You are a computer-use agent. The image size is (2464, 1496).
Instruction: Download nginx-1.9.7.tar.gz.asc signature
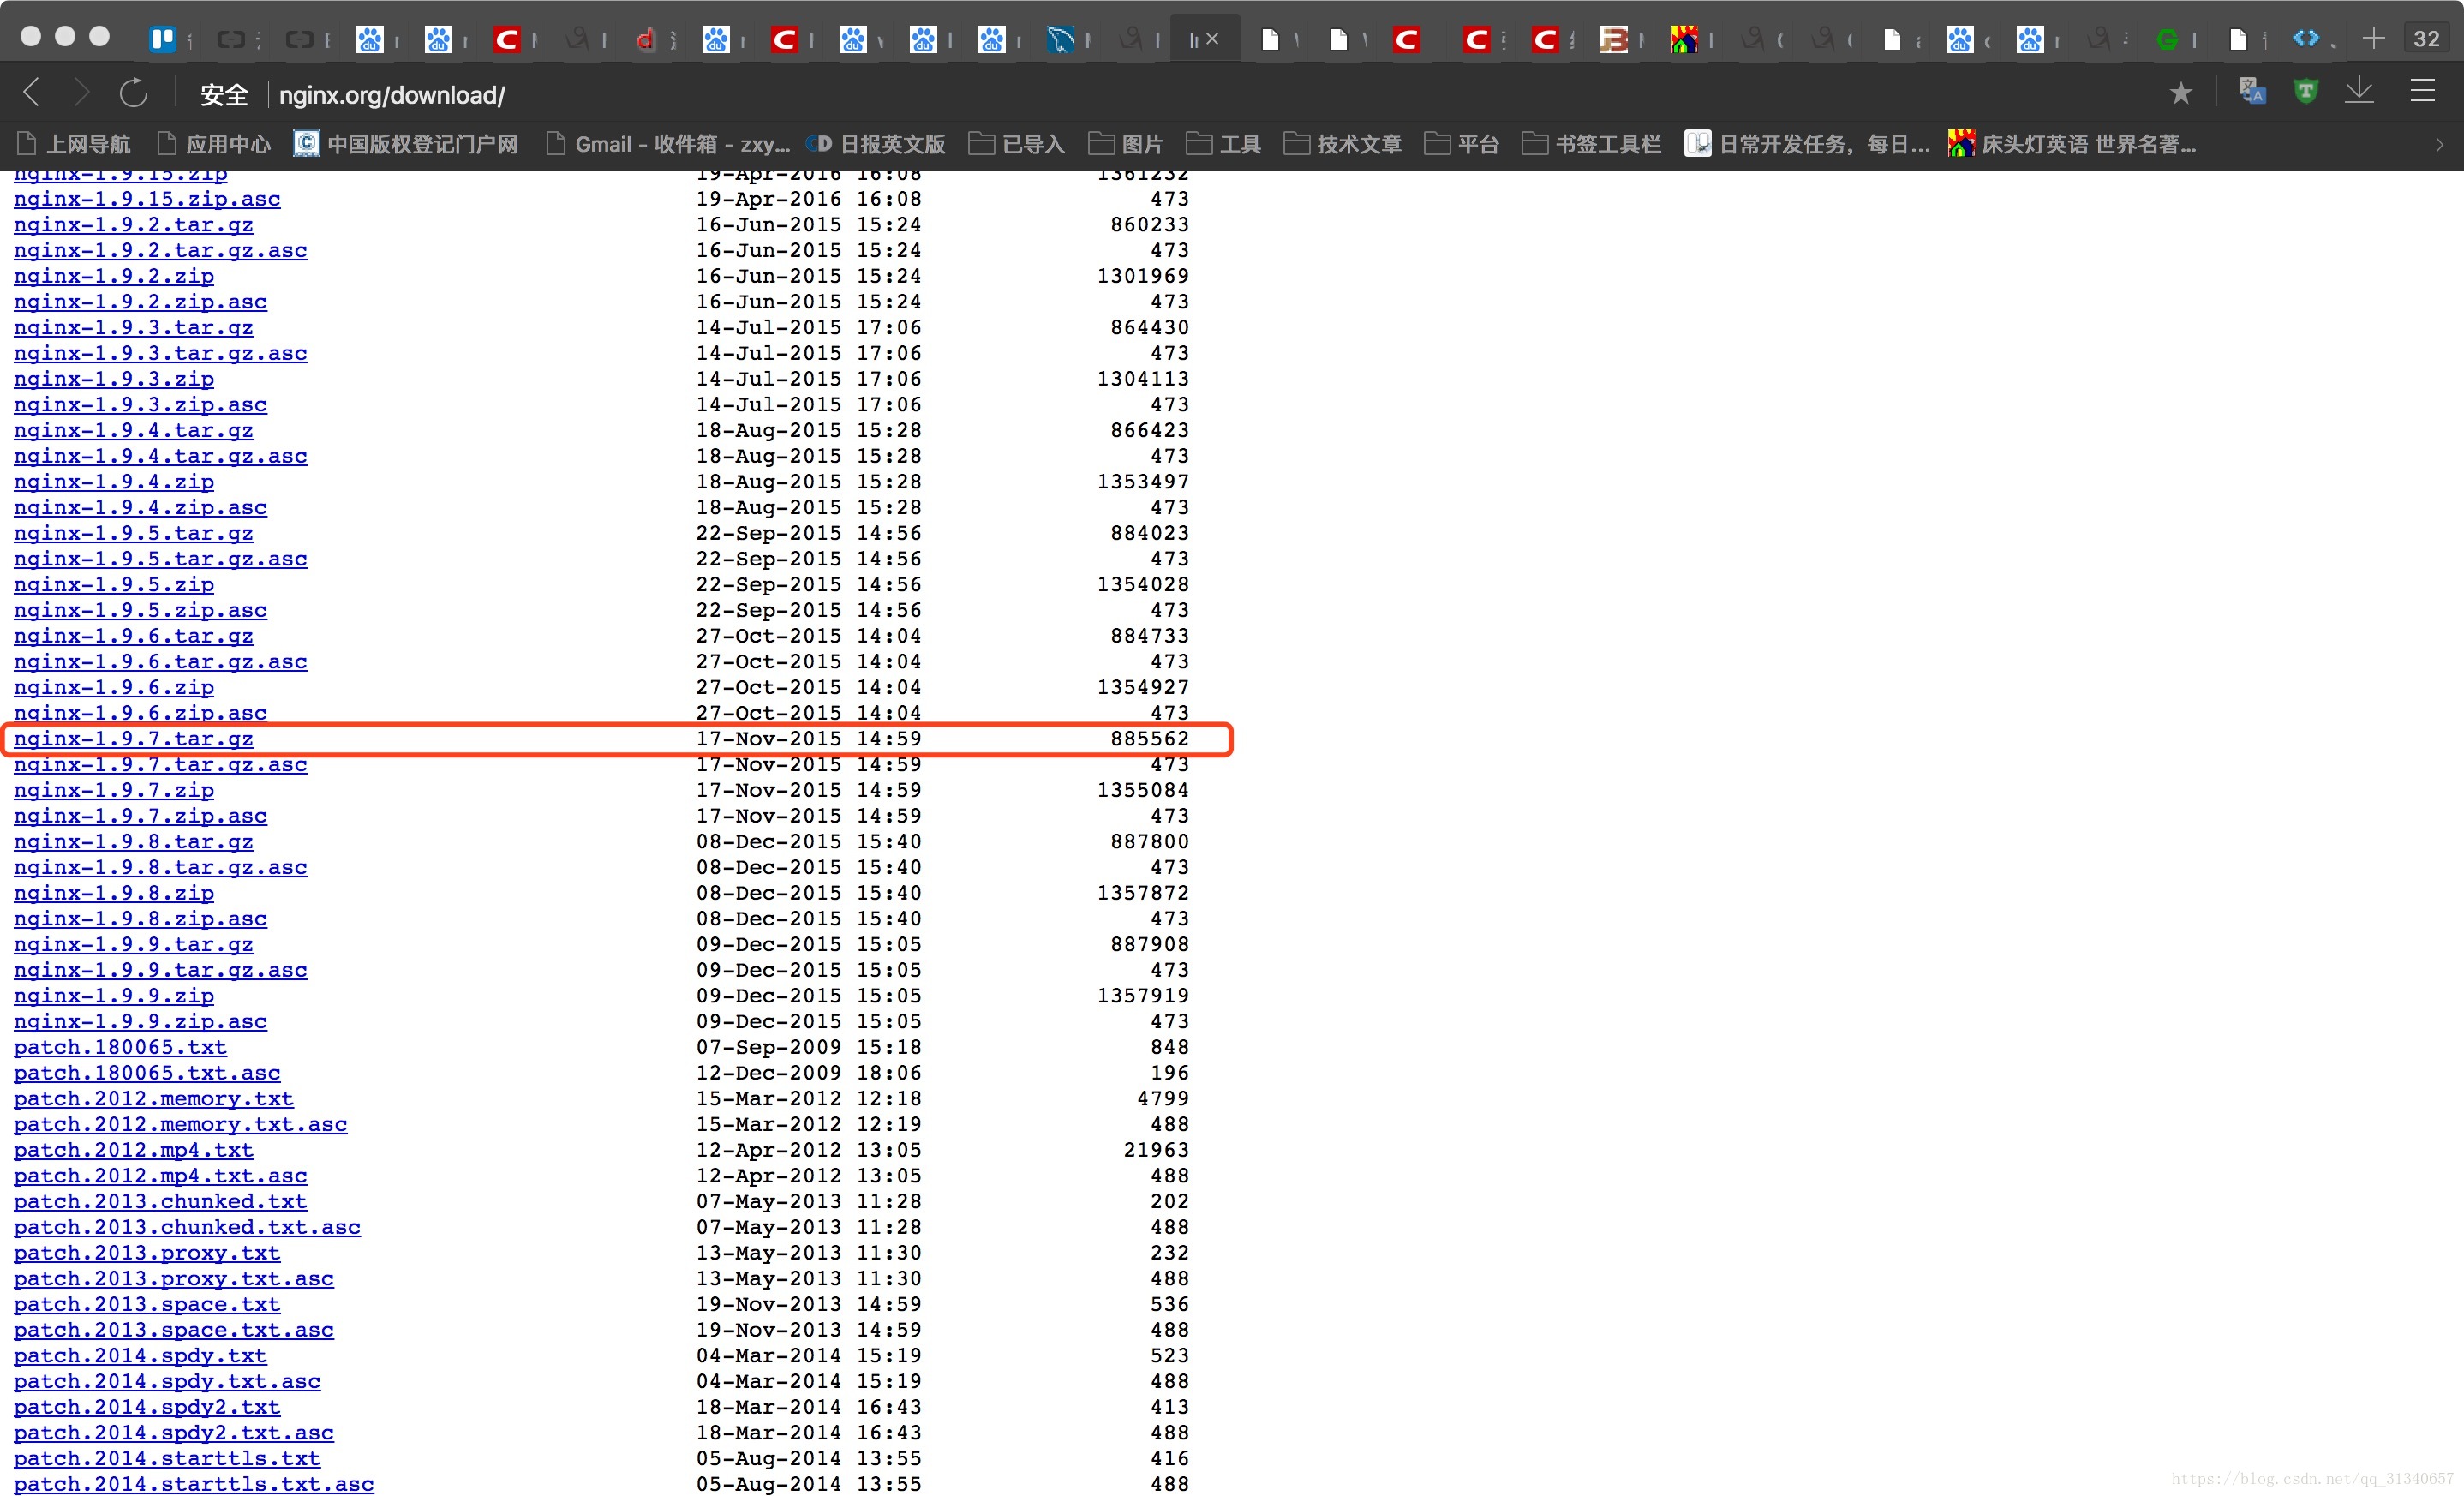(160, 765)
